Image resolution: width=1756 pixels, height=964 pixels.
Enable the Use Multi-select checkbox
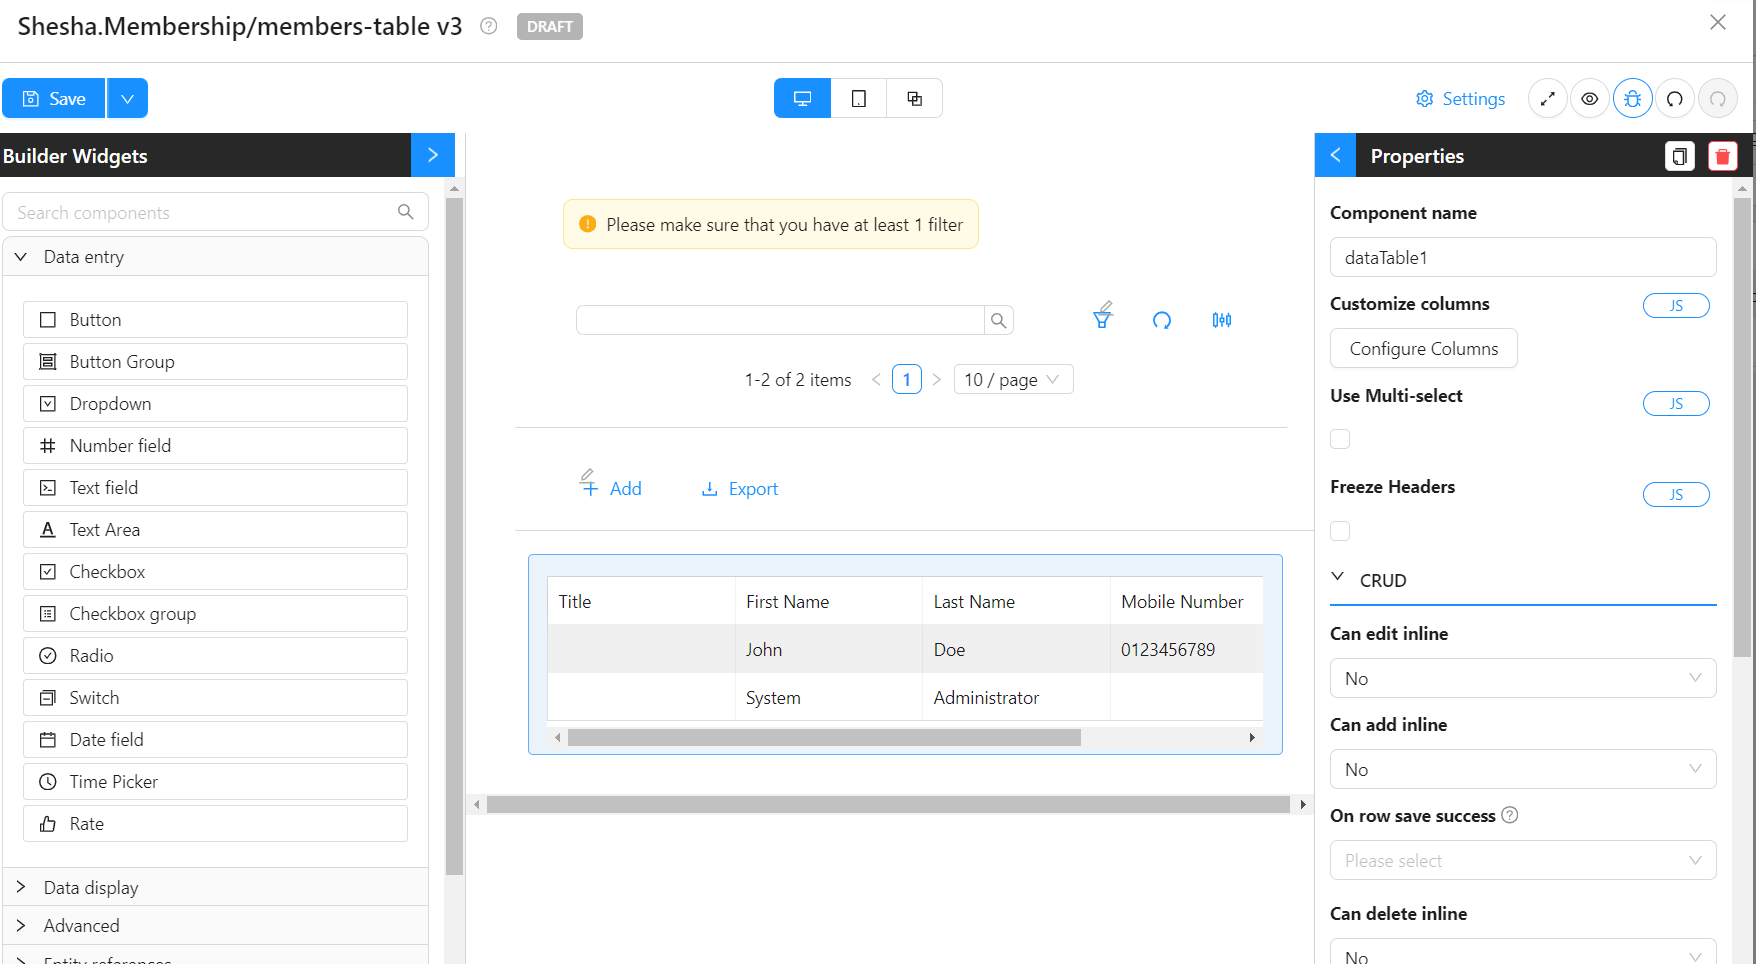[x=1340, y=439]
